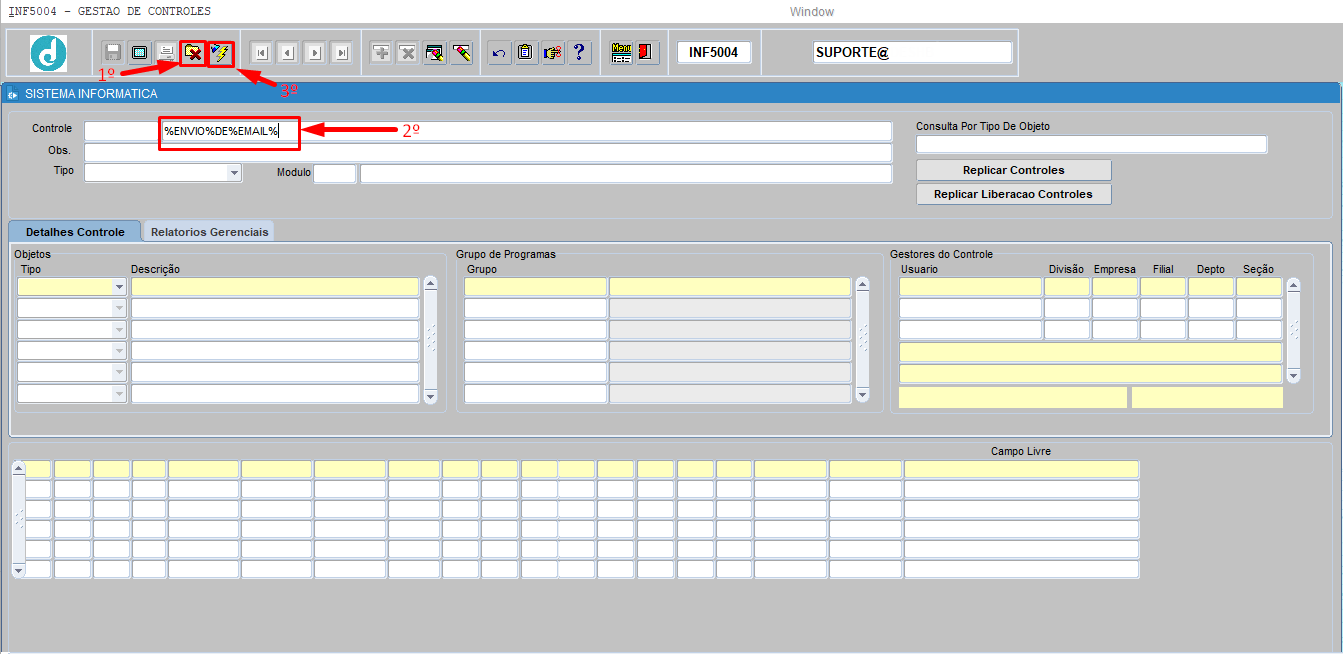Screen dimensions: 1343x654
Task: Open the first Objetos Tipo dropdown
Action: tap(120, 287)
